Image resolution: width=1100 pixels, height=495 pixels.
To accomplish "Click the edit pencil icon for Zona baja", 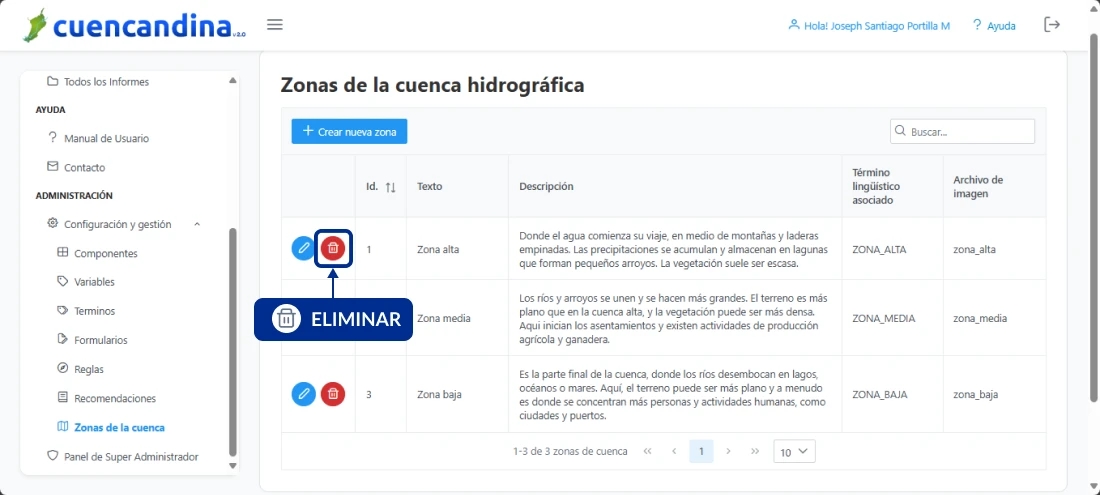I will point(303,394).
